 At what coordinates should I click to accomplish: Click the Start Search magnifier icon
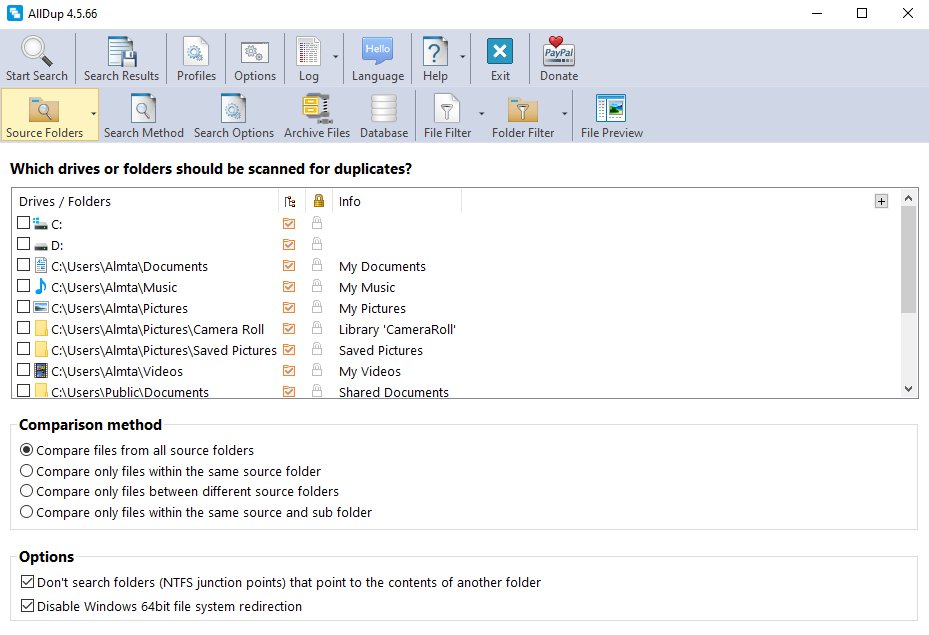pyautogui.click(x=37, y=52)
